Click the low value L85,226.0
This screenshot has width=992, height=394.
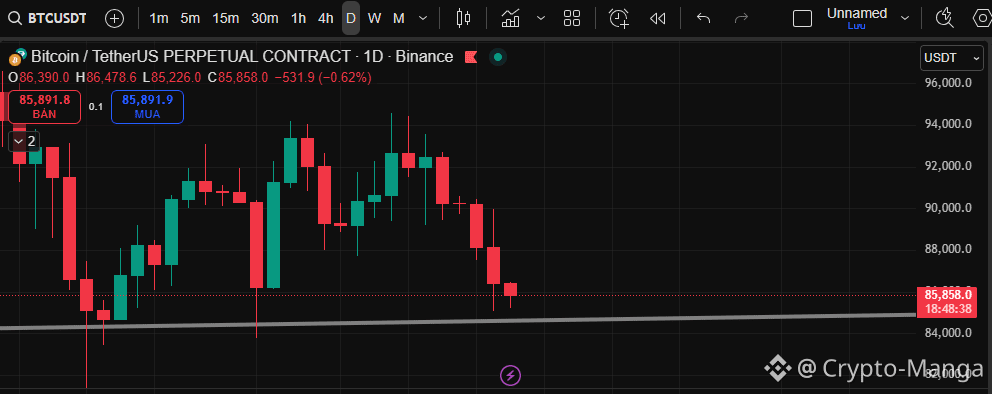click(x=171, y=78)
